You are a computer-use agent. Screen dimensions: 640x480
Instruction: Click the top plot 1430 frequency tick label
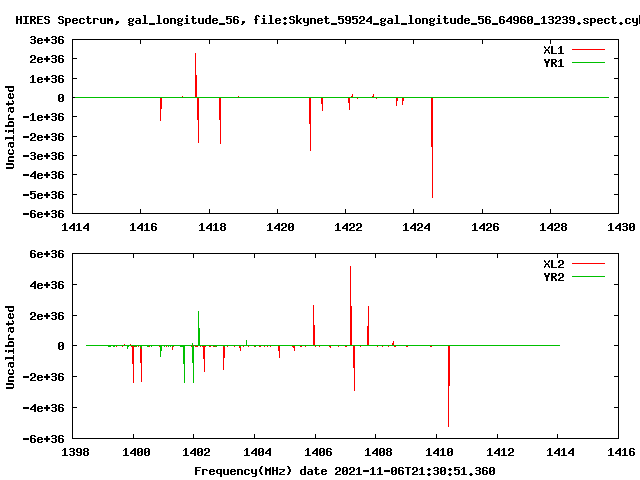[x=621, y=227]
